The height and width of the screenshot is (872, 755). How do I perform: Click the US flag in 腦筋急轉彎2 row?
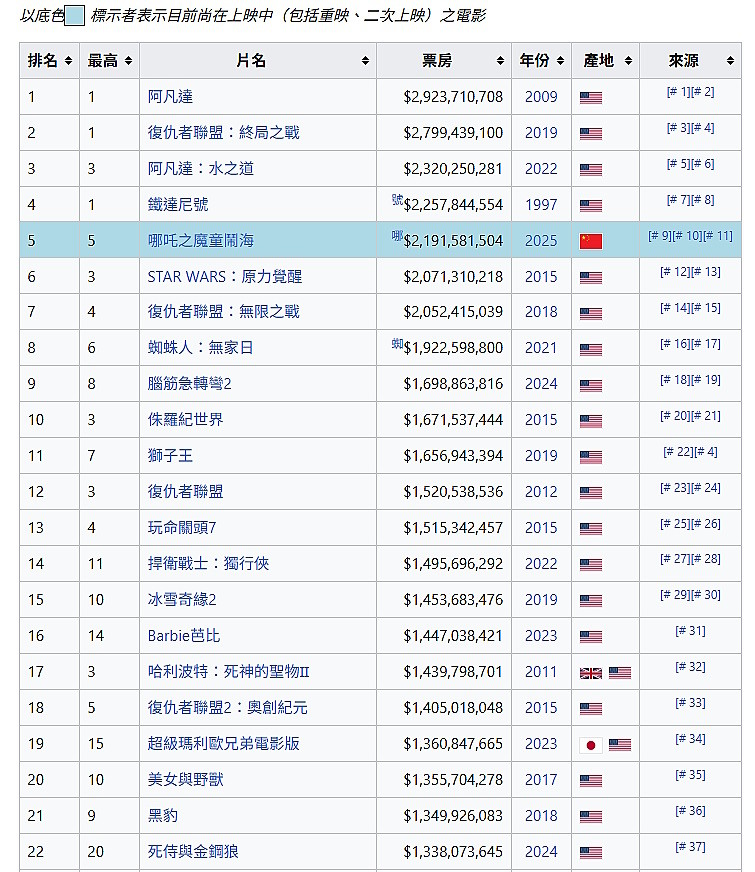590,385
